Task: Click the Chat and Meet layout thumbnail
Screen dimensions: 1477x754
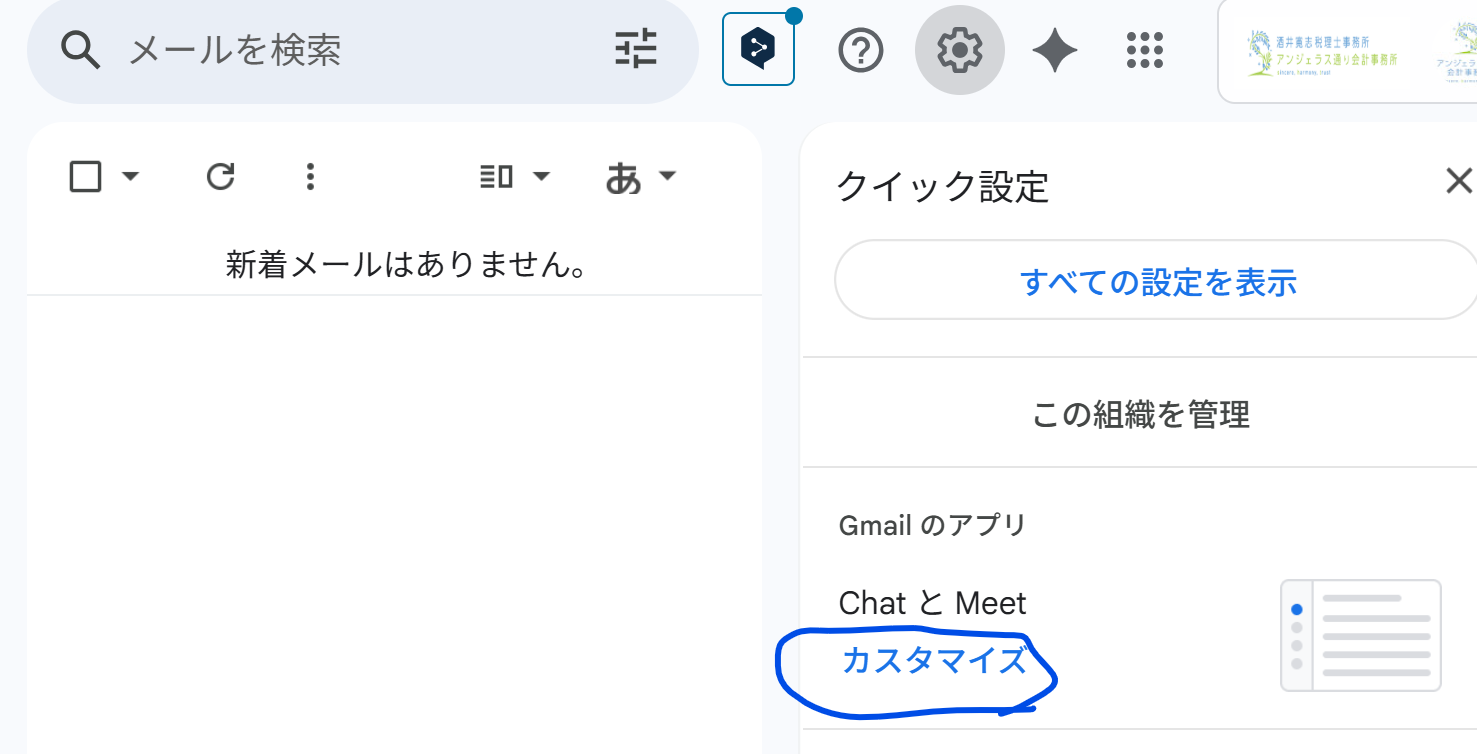Action: click(1361, 635)
